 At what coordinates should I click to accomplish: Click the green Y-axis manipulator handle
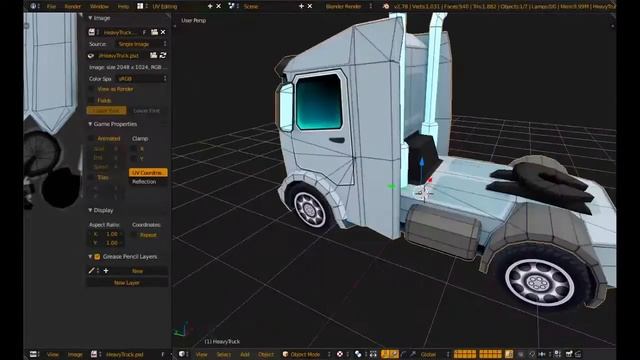coord(391,186)
